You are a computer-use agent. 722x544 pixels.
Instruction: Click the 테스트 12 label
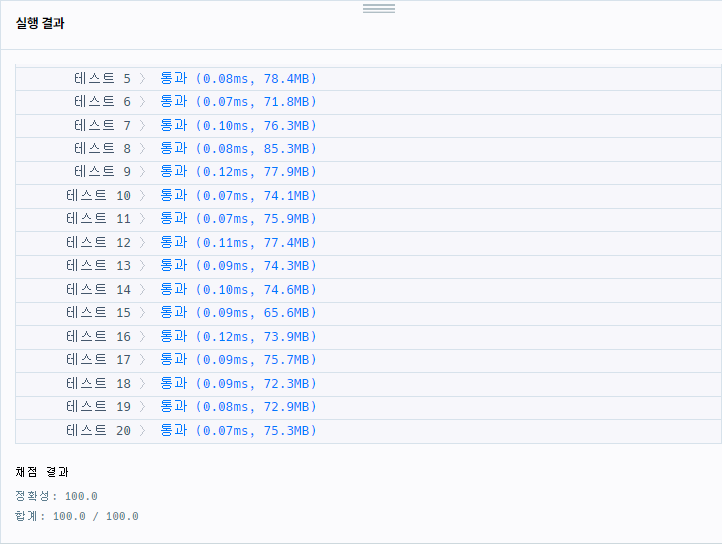pos(99,243)
